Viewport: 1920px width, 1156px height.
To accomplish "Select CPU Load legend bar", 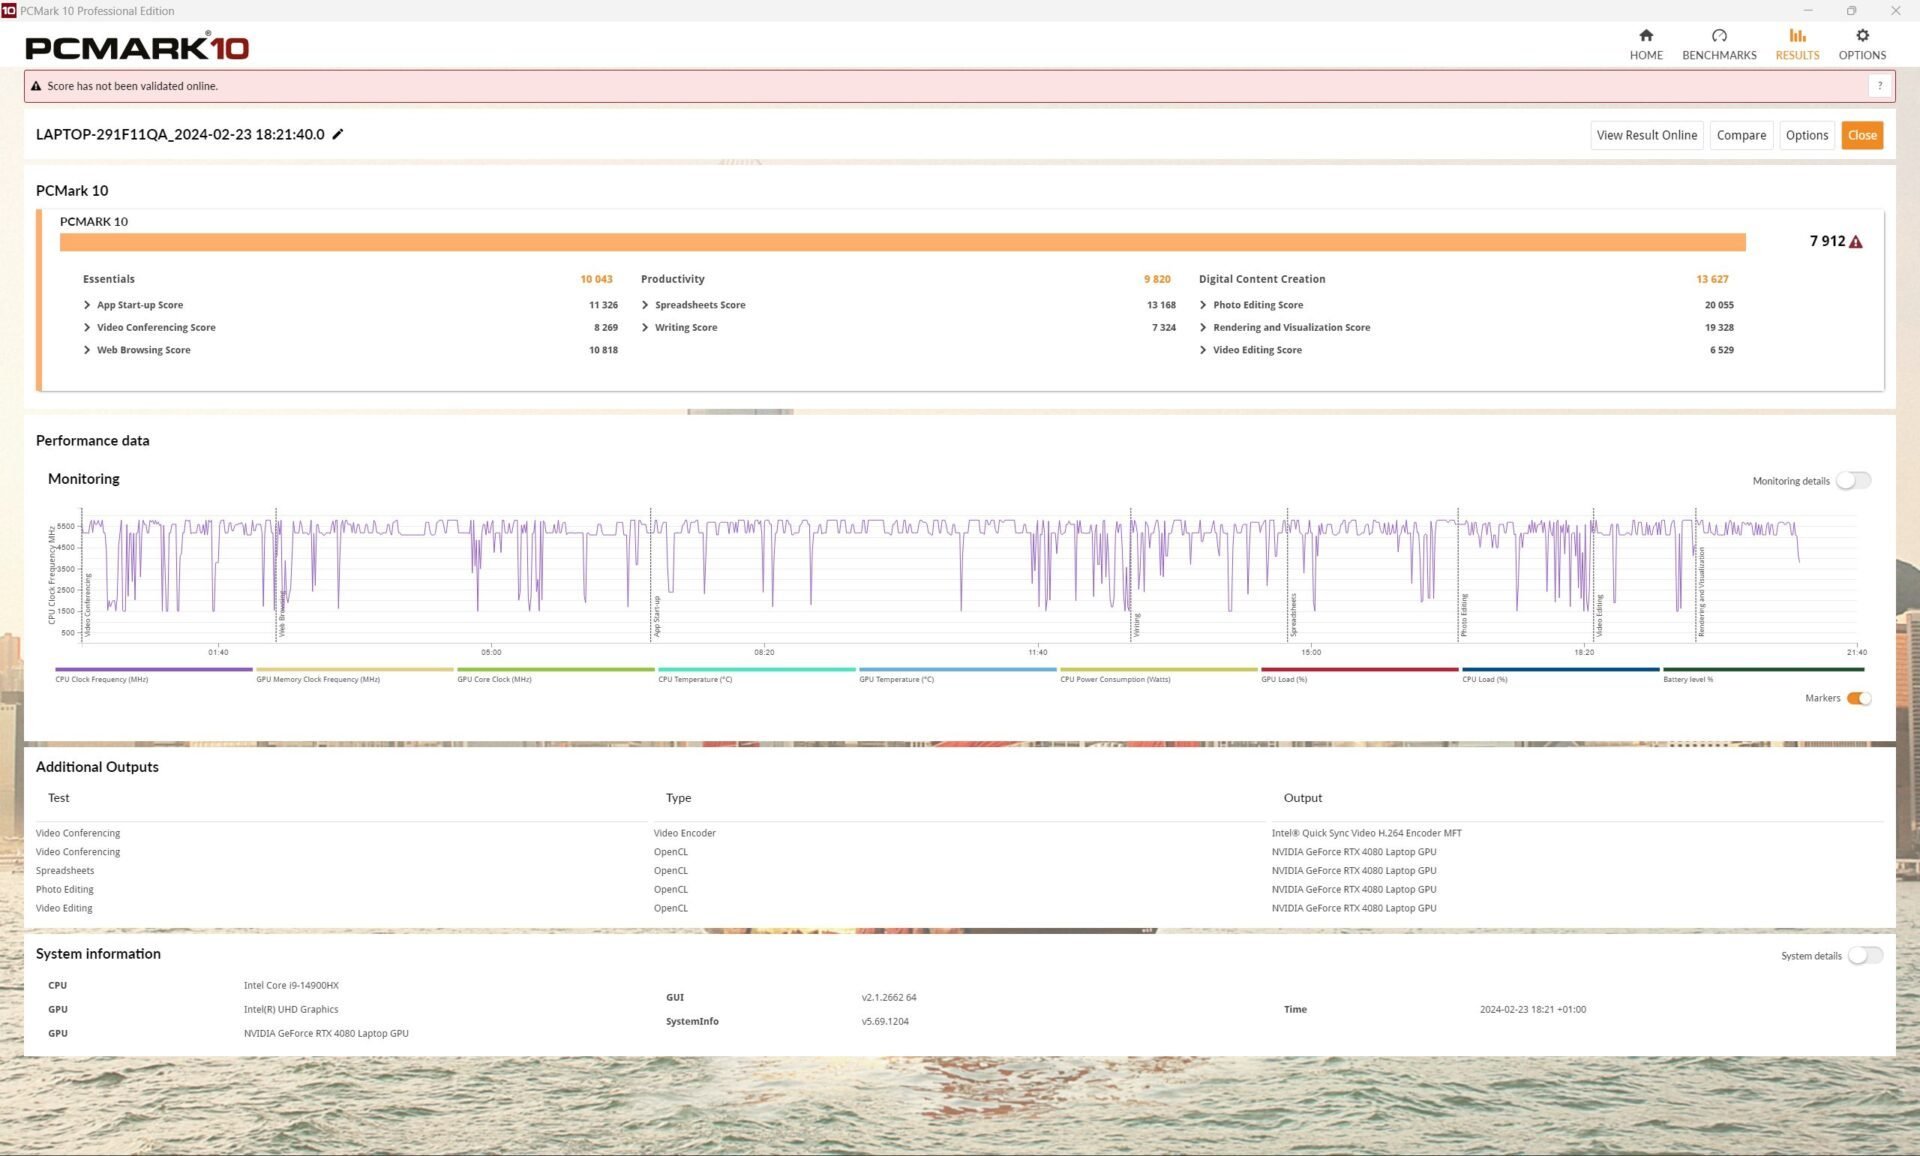I will [1560, 669].
